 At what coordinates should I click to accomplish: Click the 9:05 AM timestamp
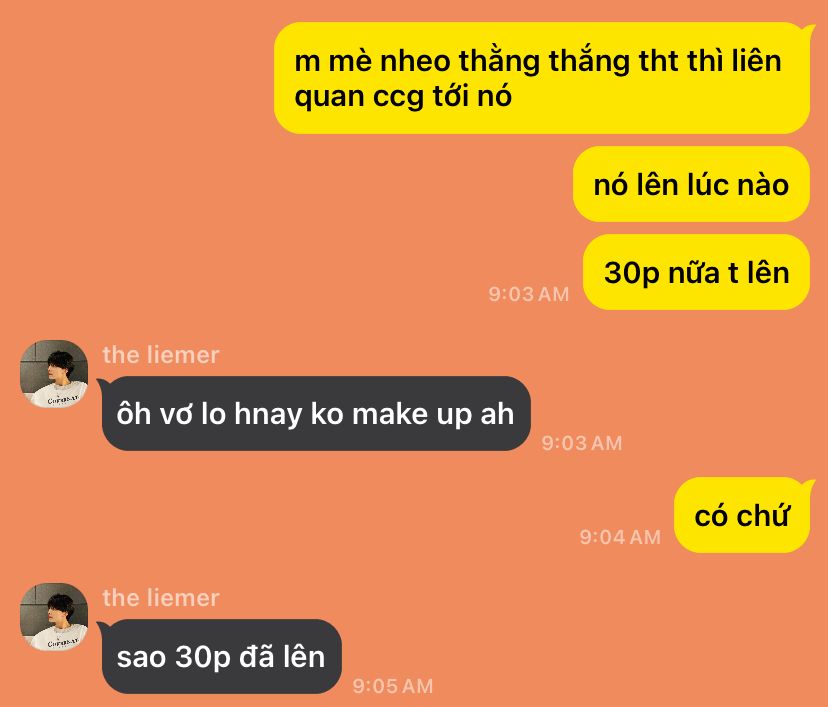pyautogui.click(x=393, y=686)
